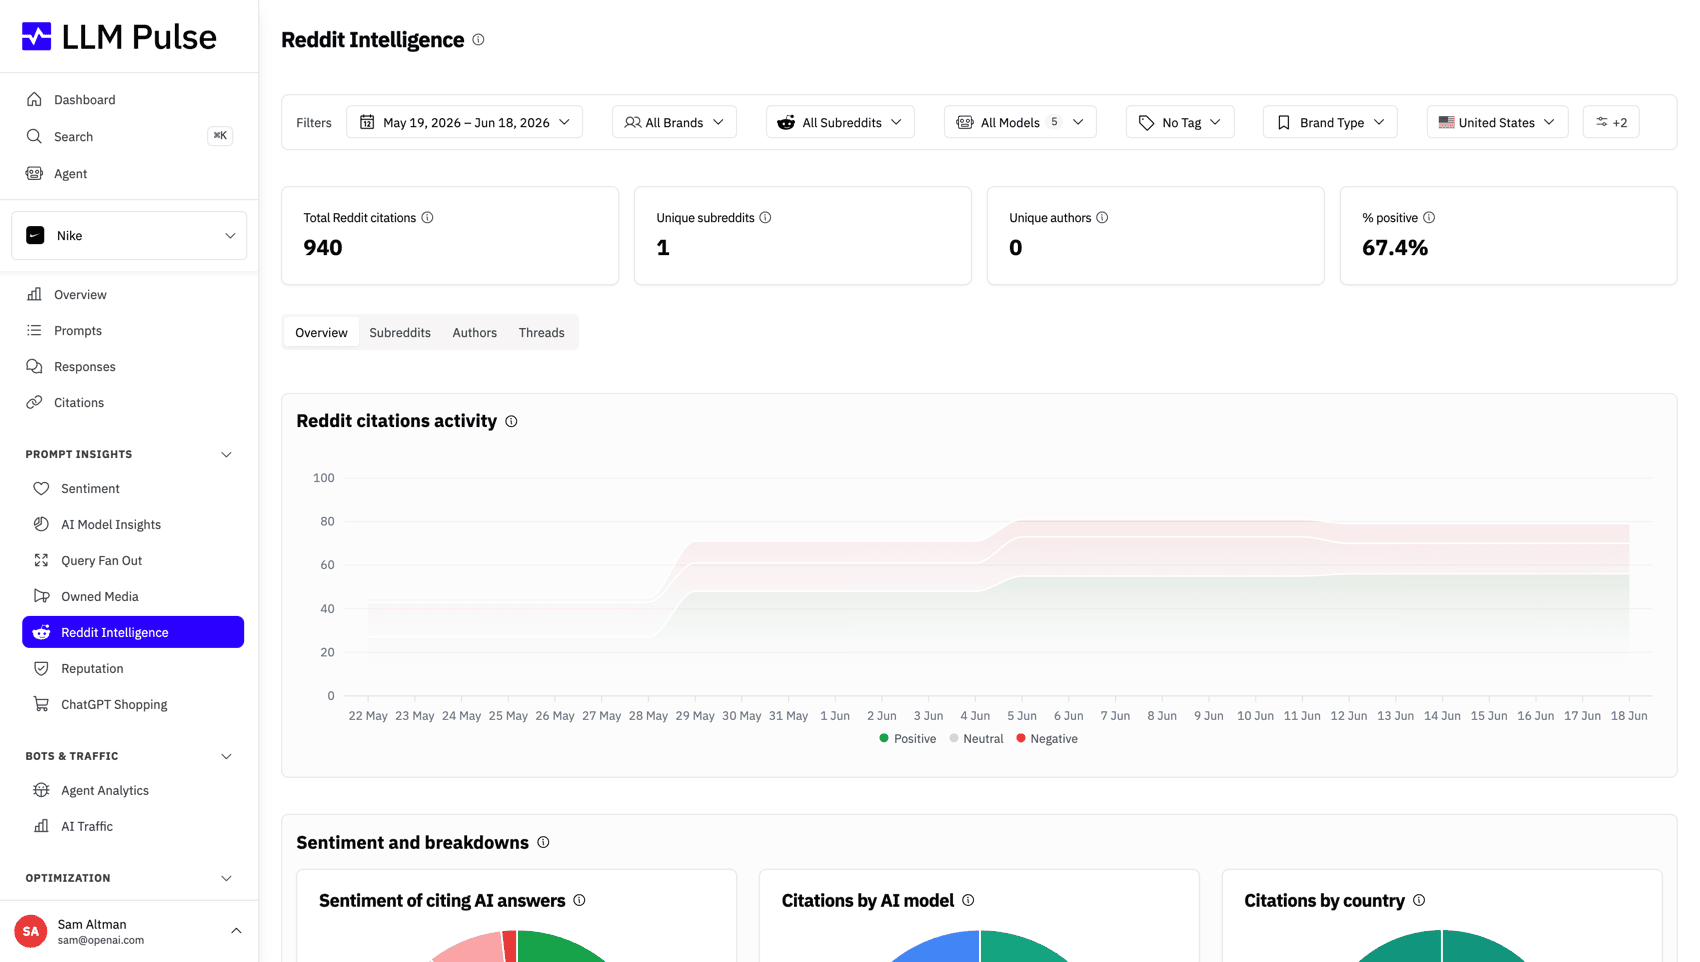Click the Owned Media flag icon
The image size is (1700, 962).
(x=41, y=596)
